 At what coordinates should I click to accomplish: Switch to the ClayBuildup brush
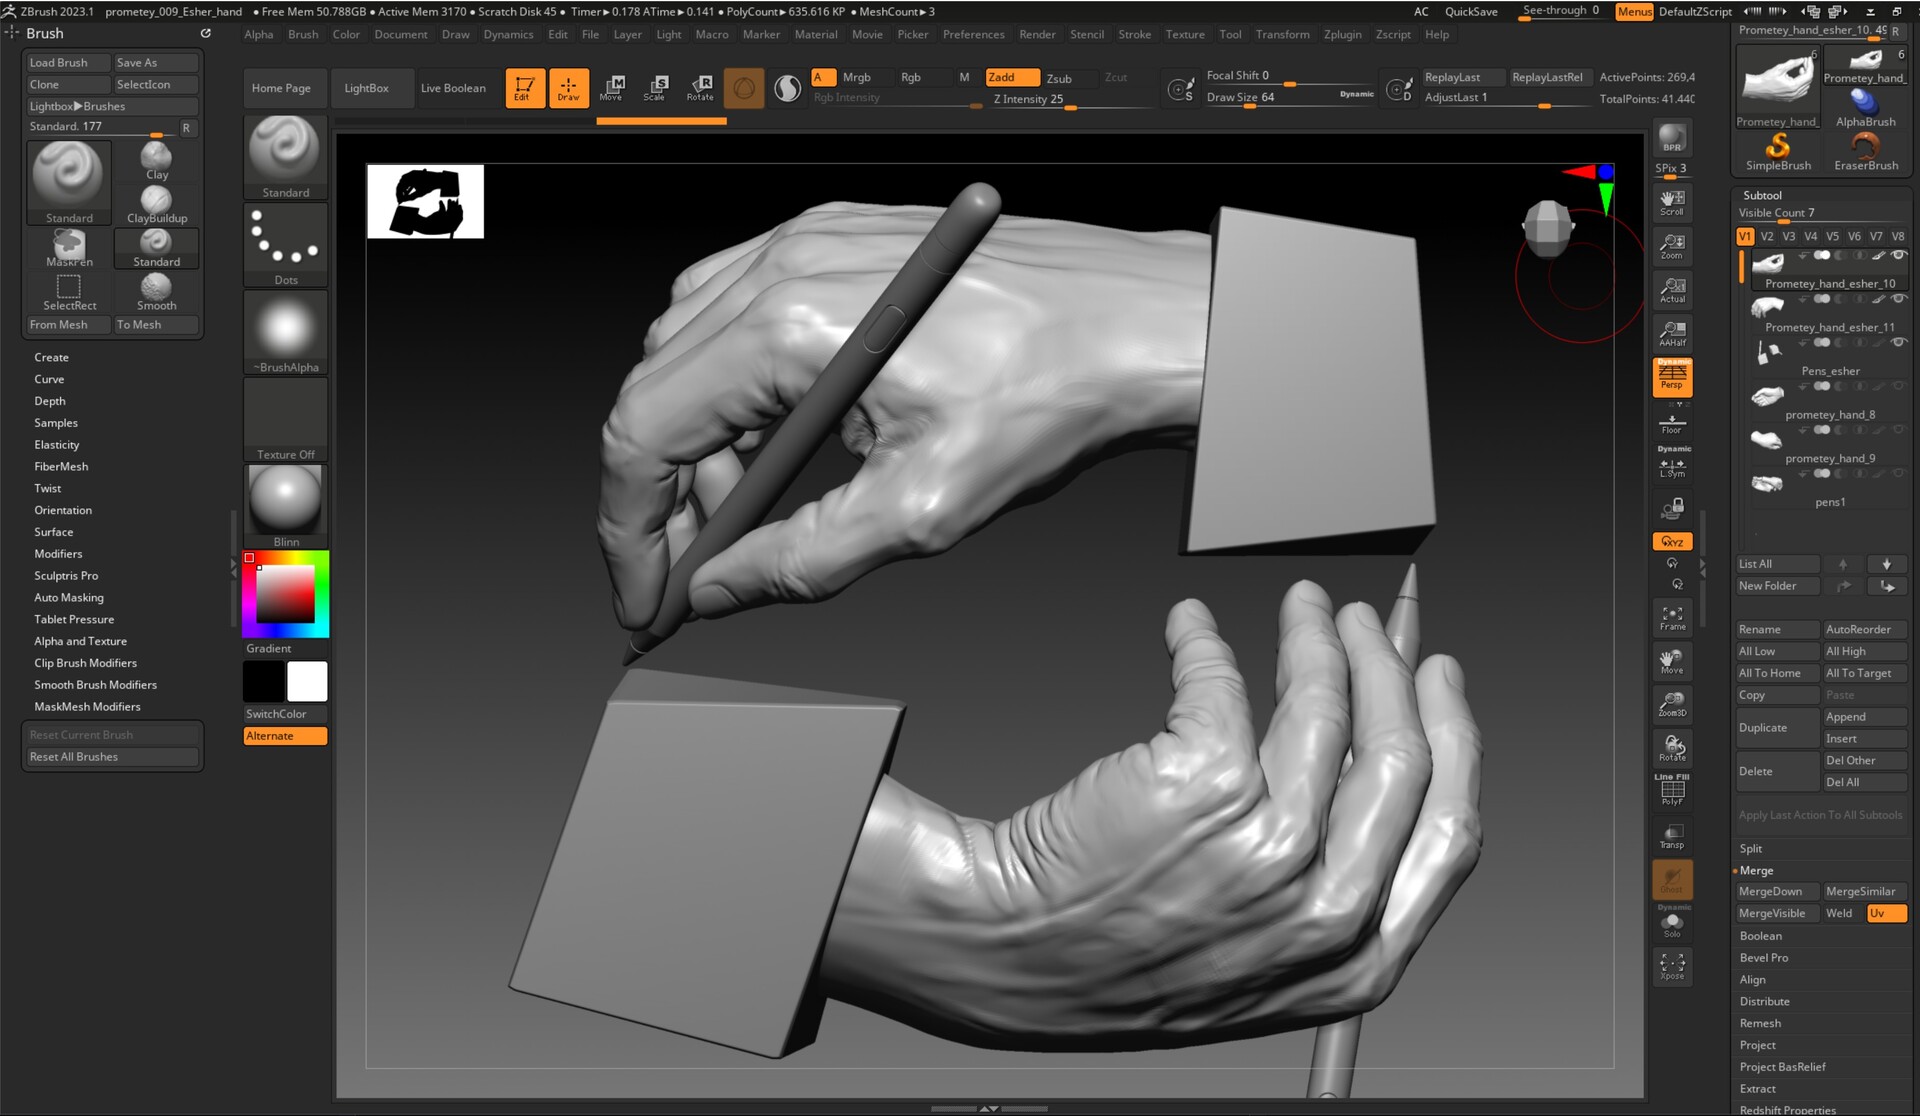[156, 200]
